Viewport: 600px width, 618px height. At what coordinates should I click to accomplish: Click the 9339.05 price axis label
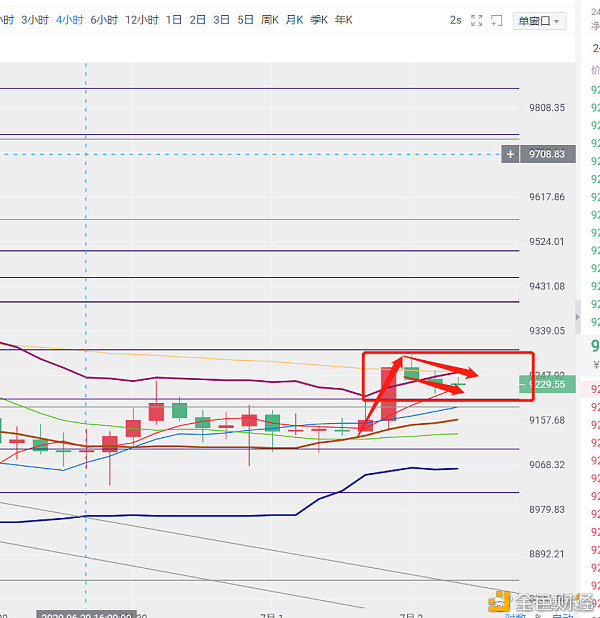(x=547, y=331)
